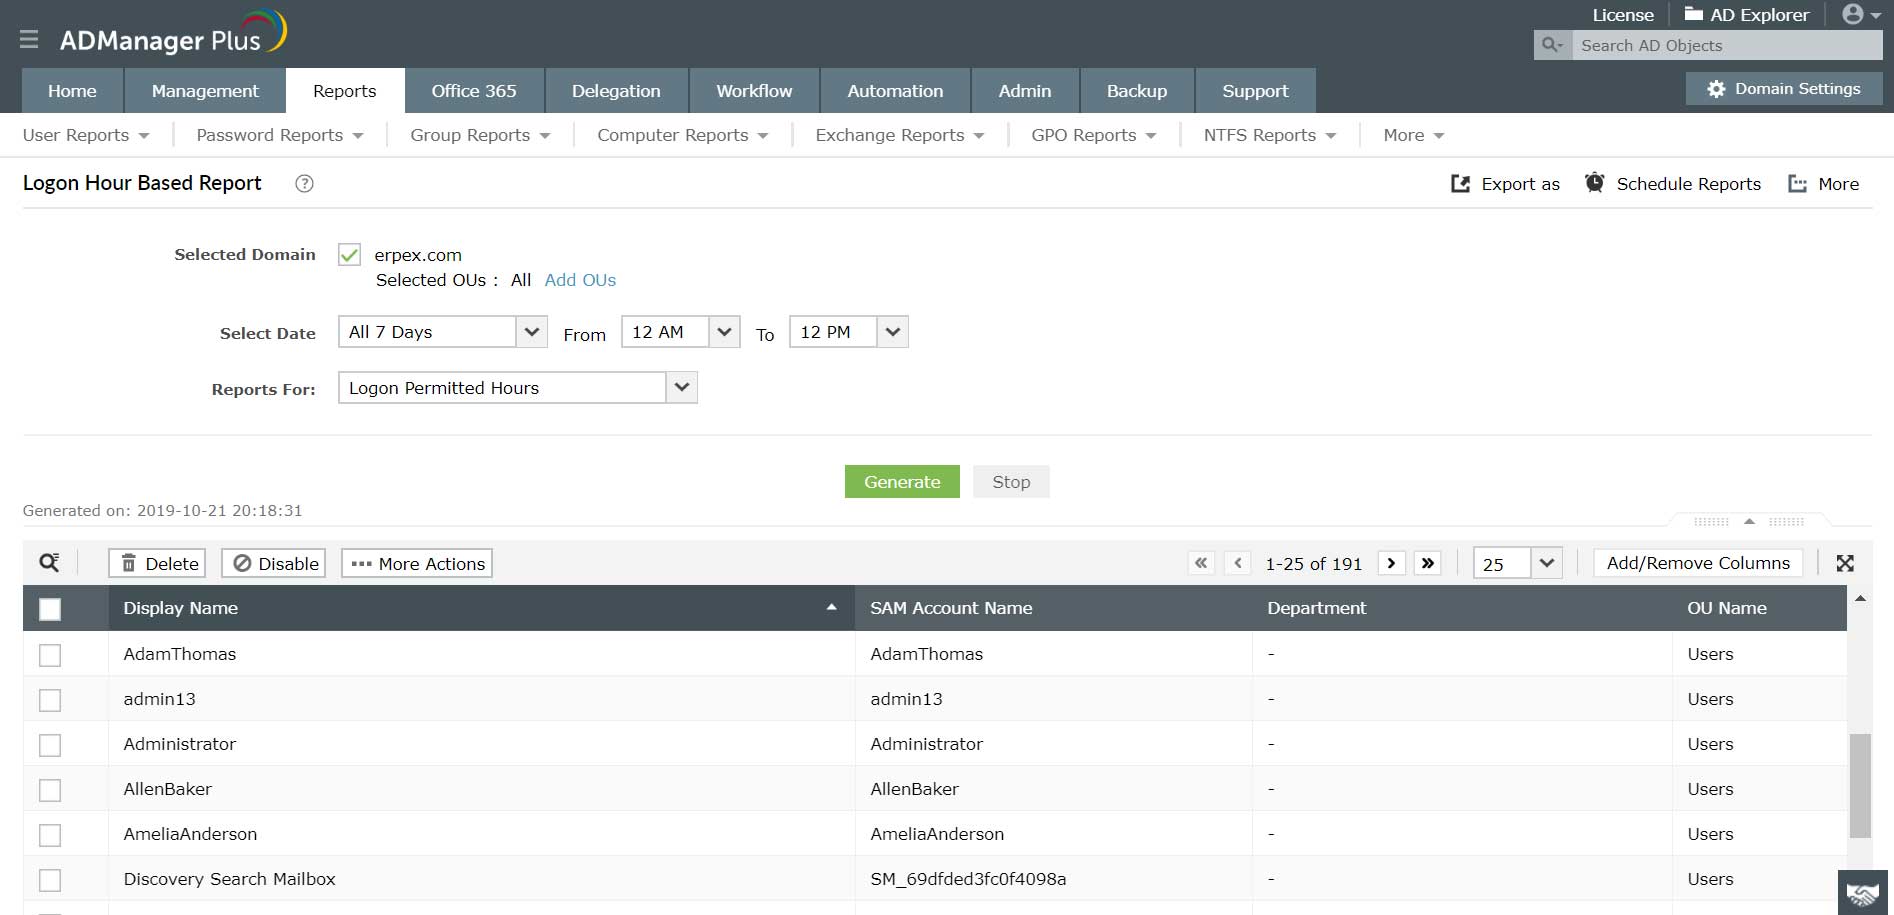Open the table search filter icon
Viewport: 1894px width, 915px height.
49,563
